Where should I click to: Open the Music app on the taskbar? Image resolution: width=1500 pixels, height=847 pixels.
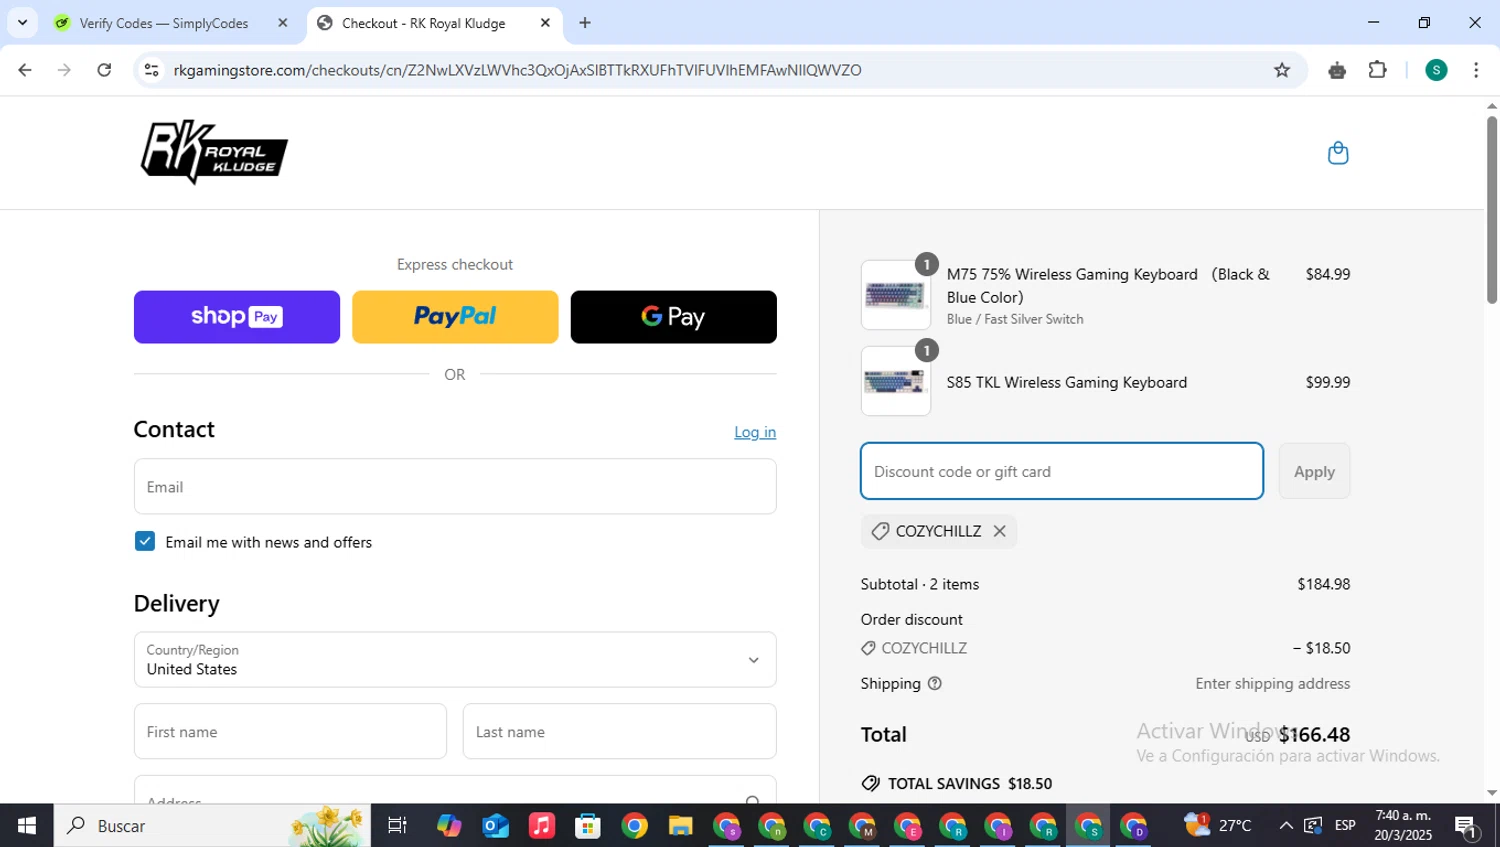click(542, 826)
